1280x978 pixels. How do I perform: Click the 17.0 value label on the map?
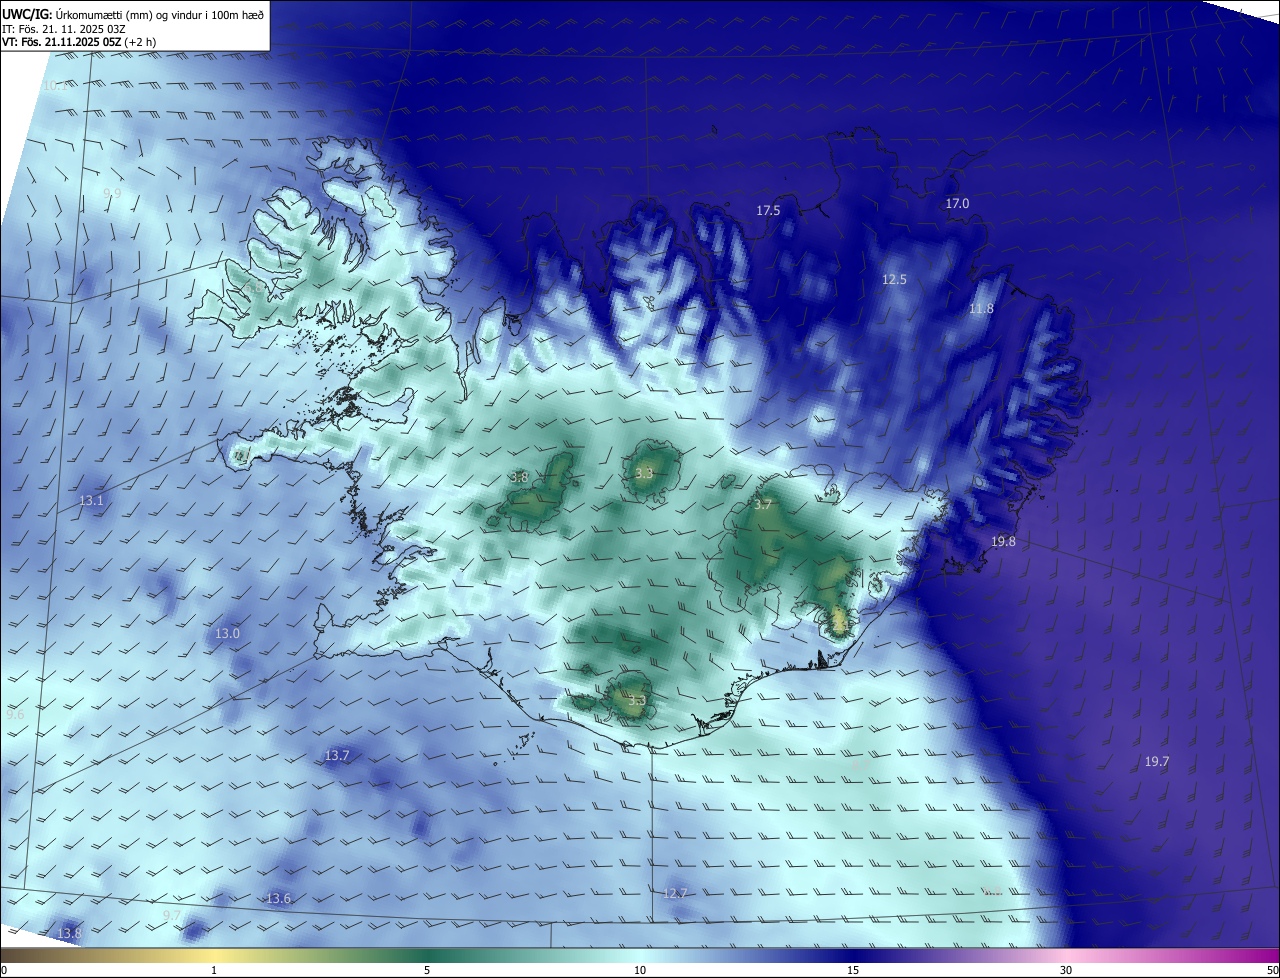(x=957, y=204)
